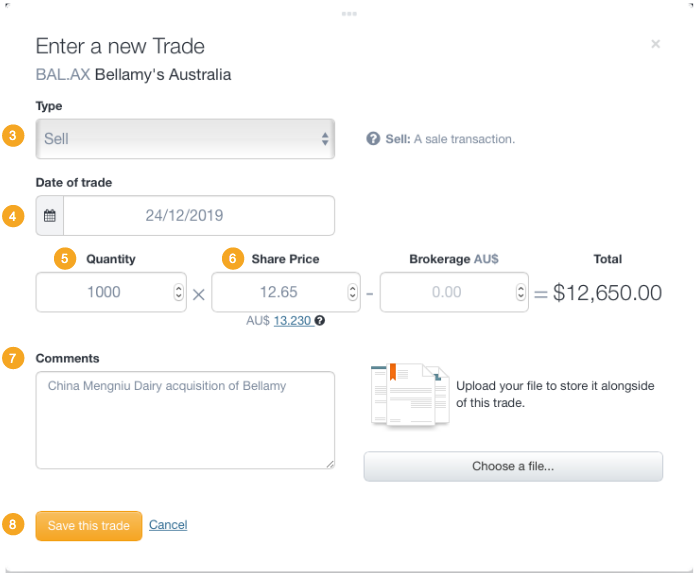697x573 pixels.
Task: Open the trade Type dropdown
Action: tap(185, 139)
